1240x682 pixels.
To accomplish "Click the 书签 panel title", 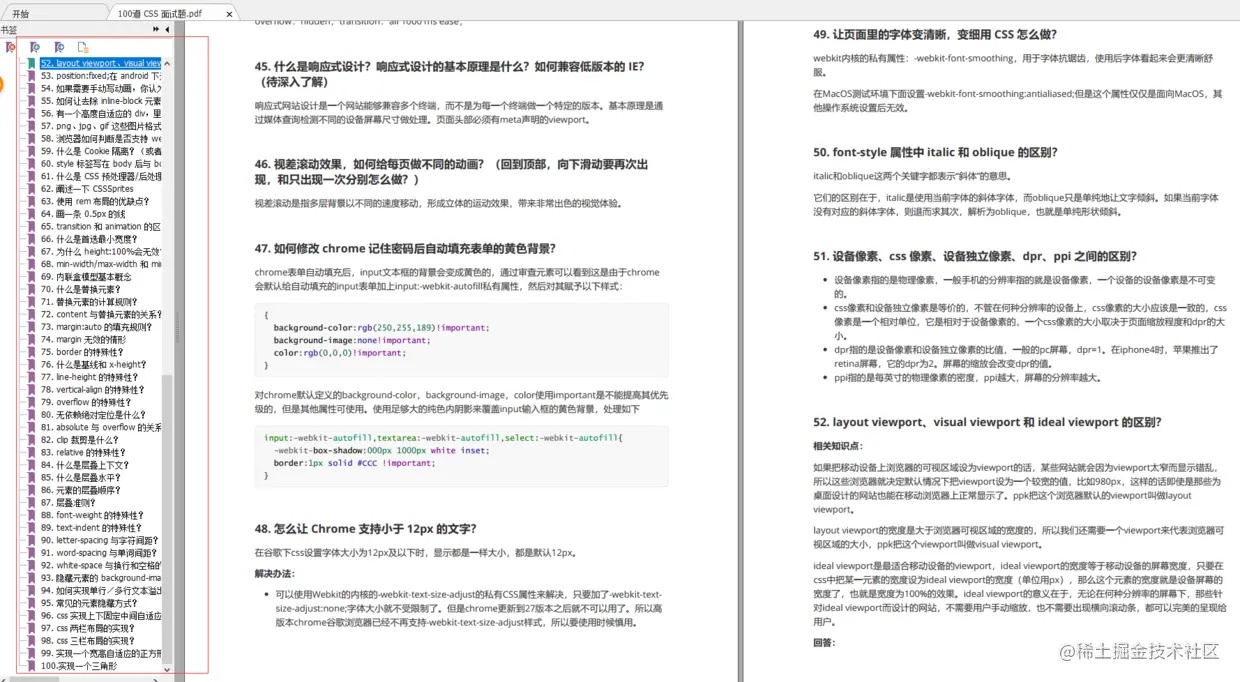I will [9, 30].
